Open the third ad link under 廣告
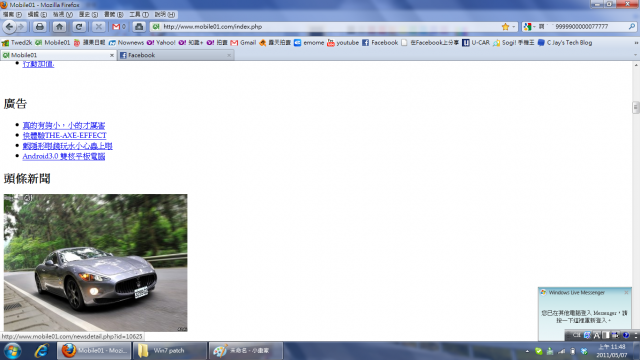The height and width of the screenshot is (360, 640). [67, 146]
